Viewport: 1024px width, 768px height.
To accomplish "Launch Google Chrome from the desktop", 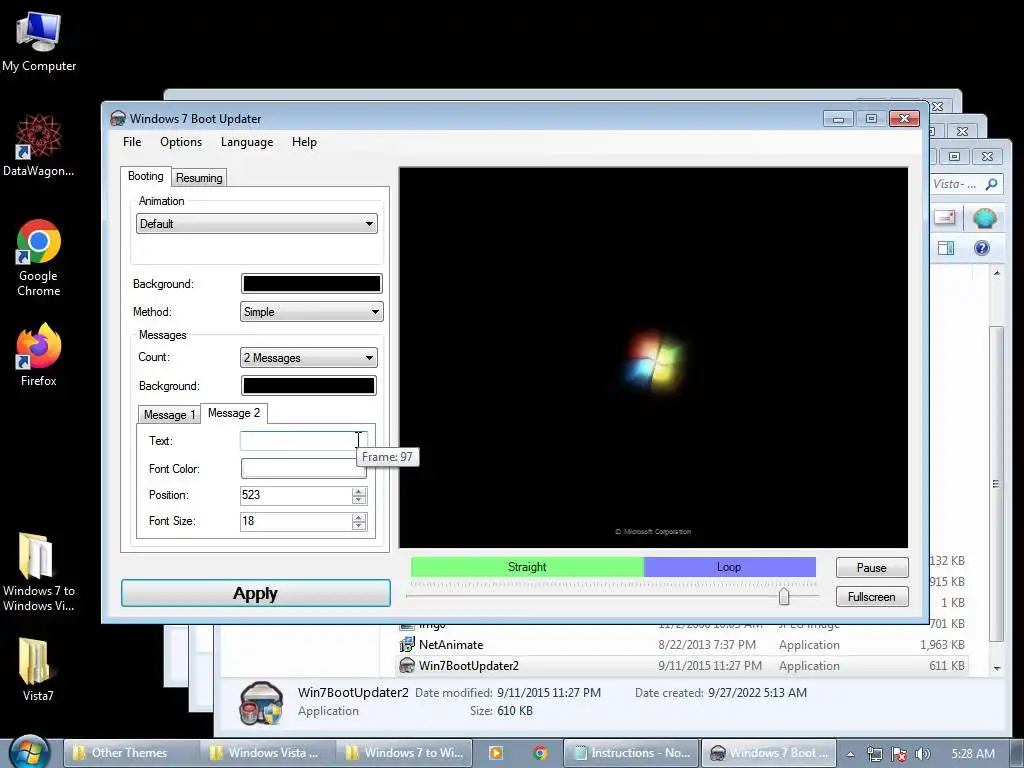I will (39, 258).
